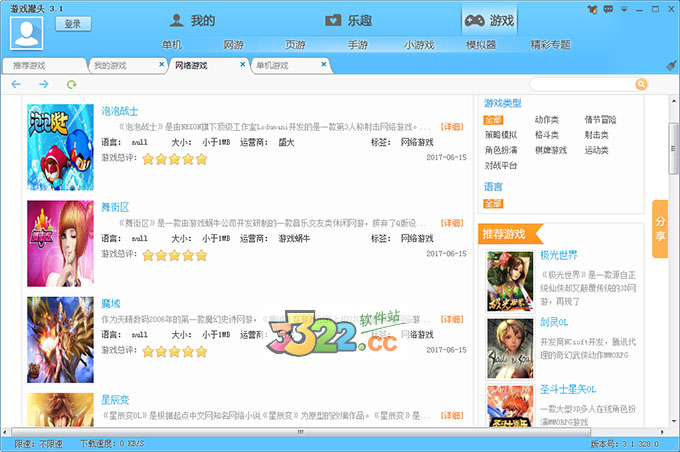Open the 泡泡战士 game thumbnail

point(60,147)
